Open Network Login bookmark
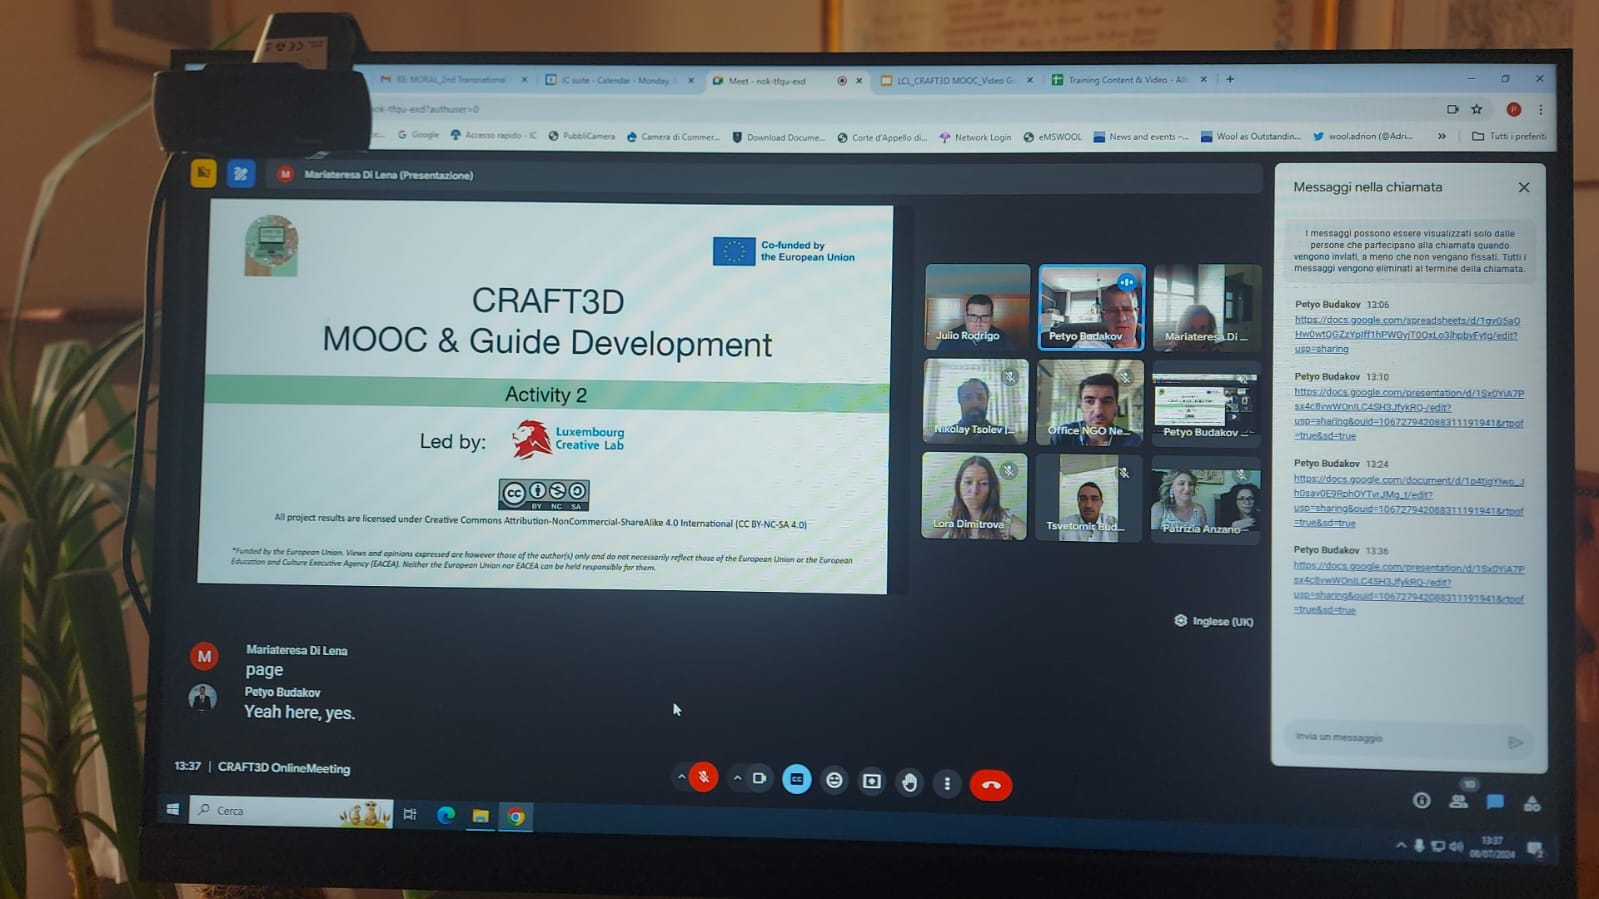 coord(975,137)
